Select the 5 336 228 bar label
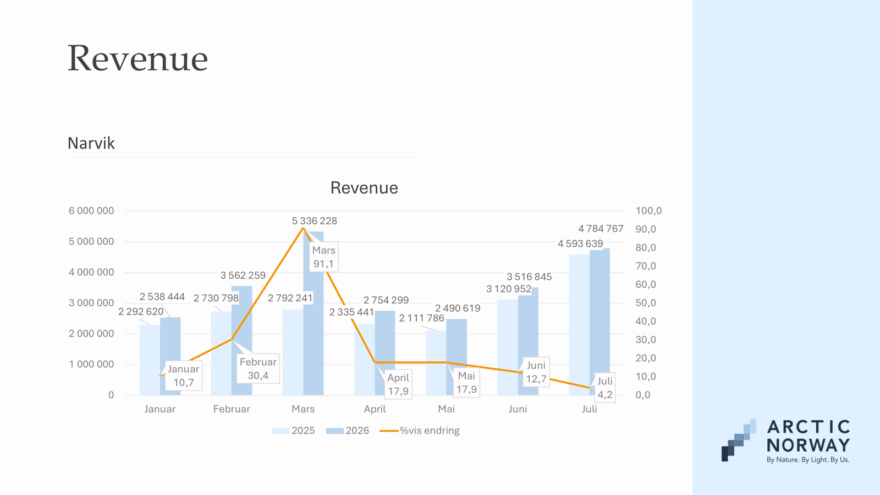880x495 pixels. click(x=314, y=221)
